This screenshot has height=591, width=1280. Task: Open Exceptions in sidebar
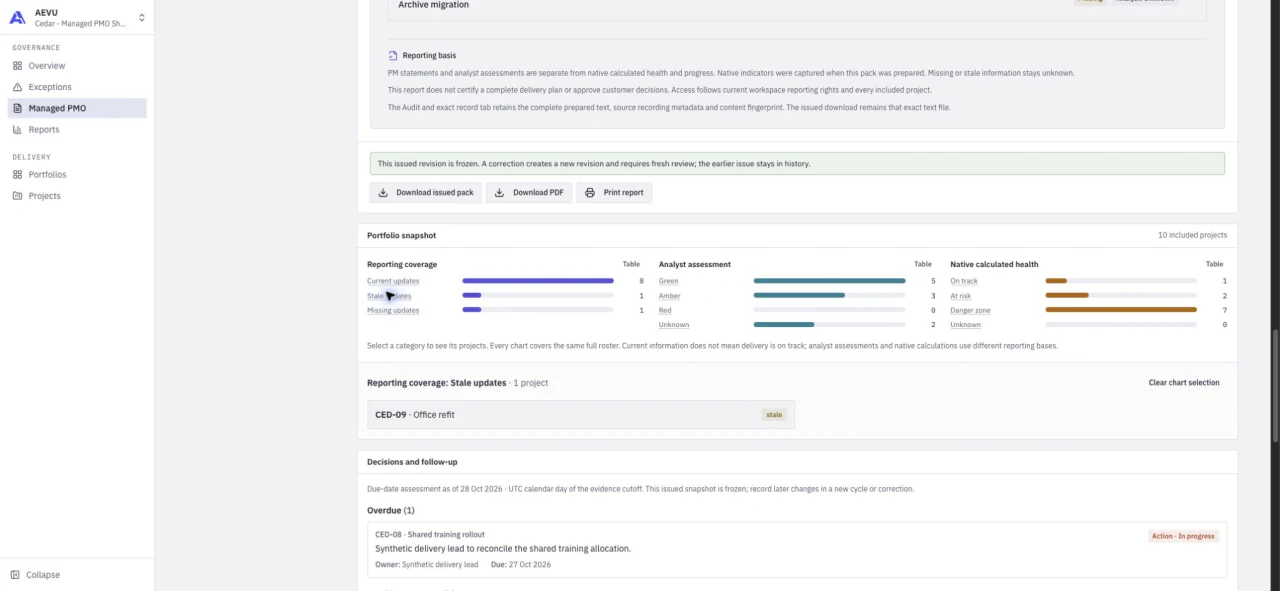coord(77,87)
